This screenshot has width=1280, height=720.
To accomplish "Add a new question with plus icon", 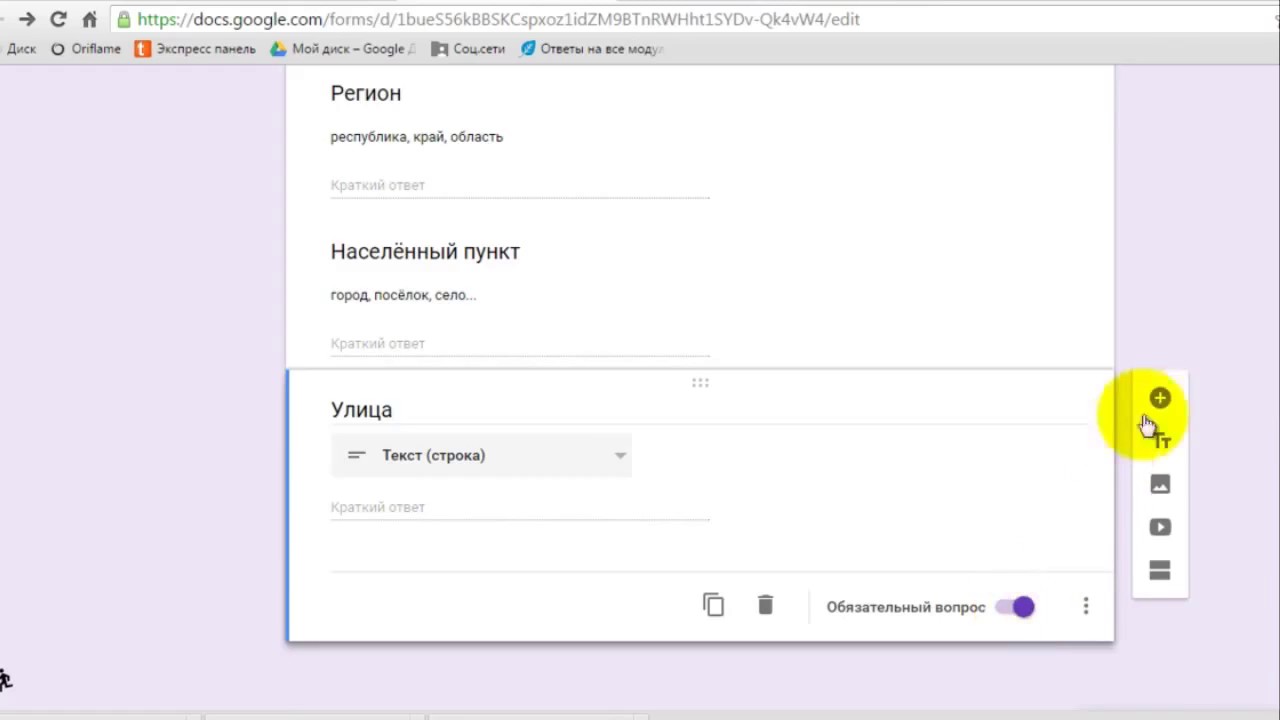I will coord(1160,399).
